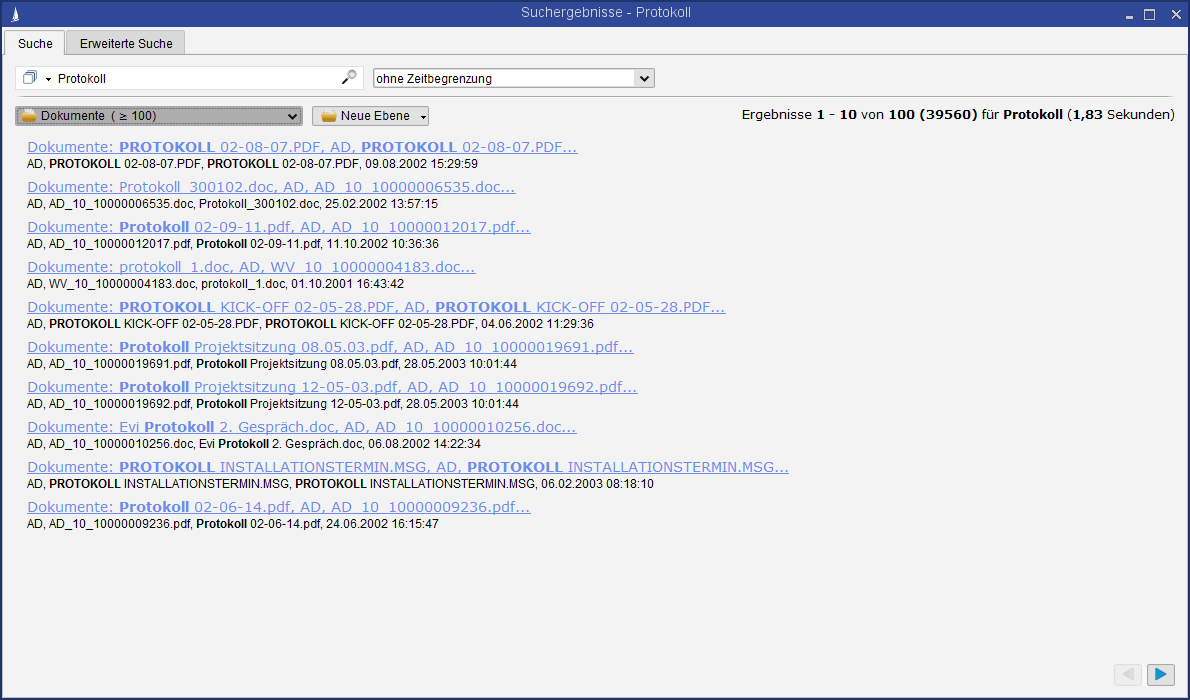This screenshot has height=700, width=1190.
Task: Open 'Protokoll Projektsitzung 08.05.03.pdf' link
Action: pyautogui.click(x=330, y=347)
